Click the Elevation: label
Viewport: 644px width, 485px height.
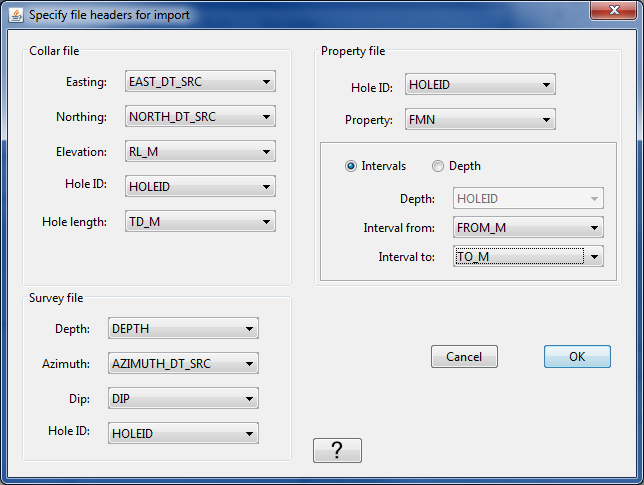pyautogui.click(x=81, y=152)
